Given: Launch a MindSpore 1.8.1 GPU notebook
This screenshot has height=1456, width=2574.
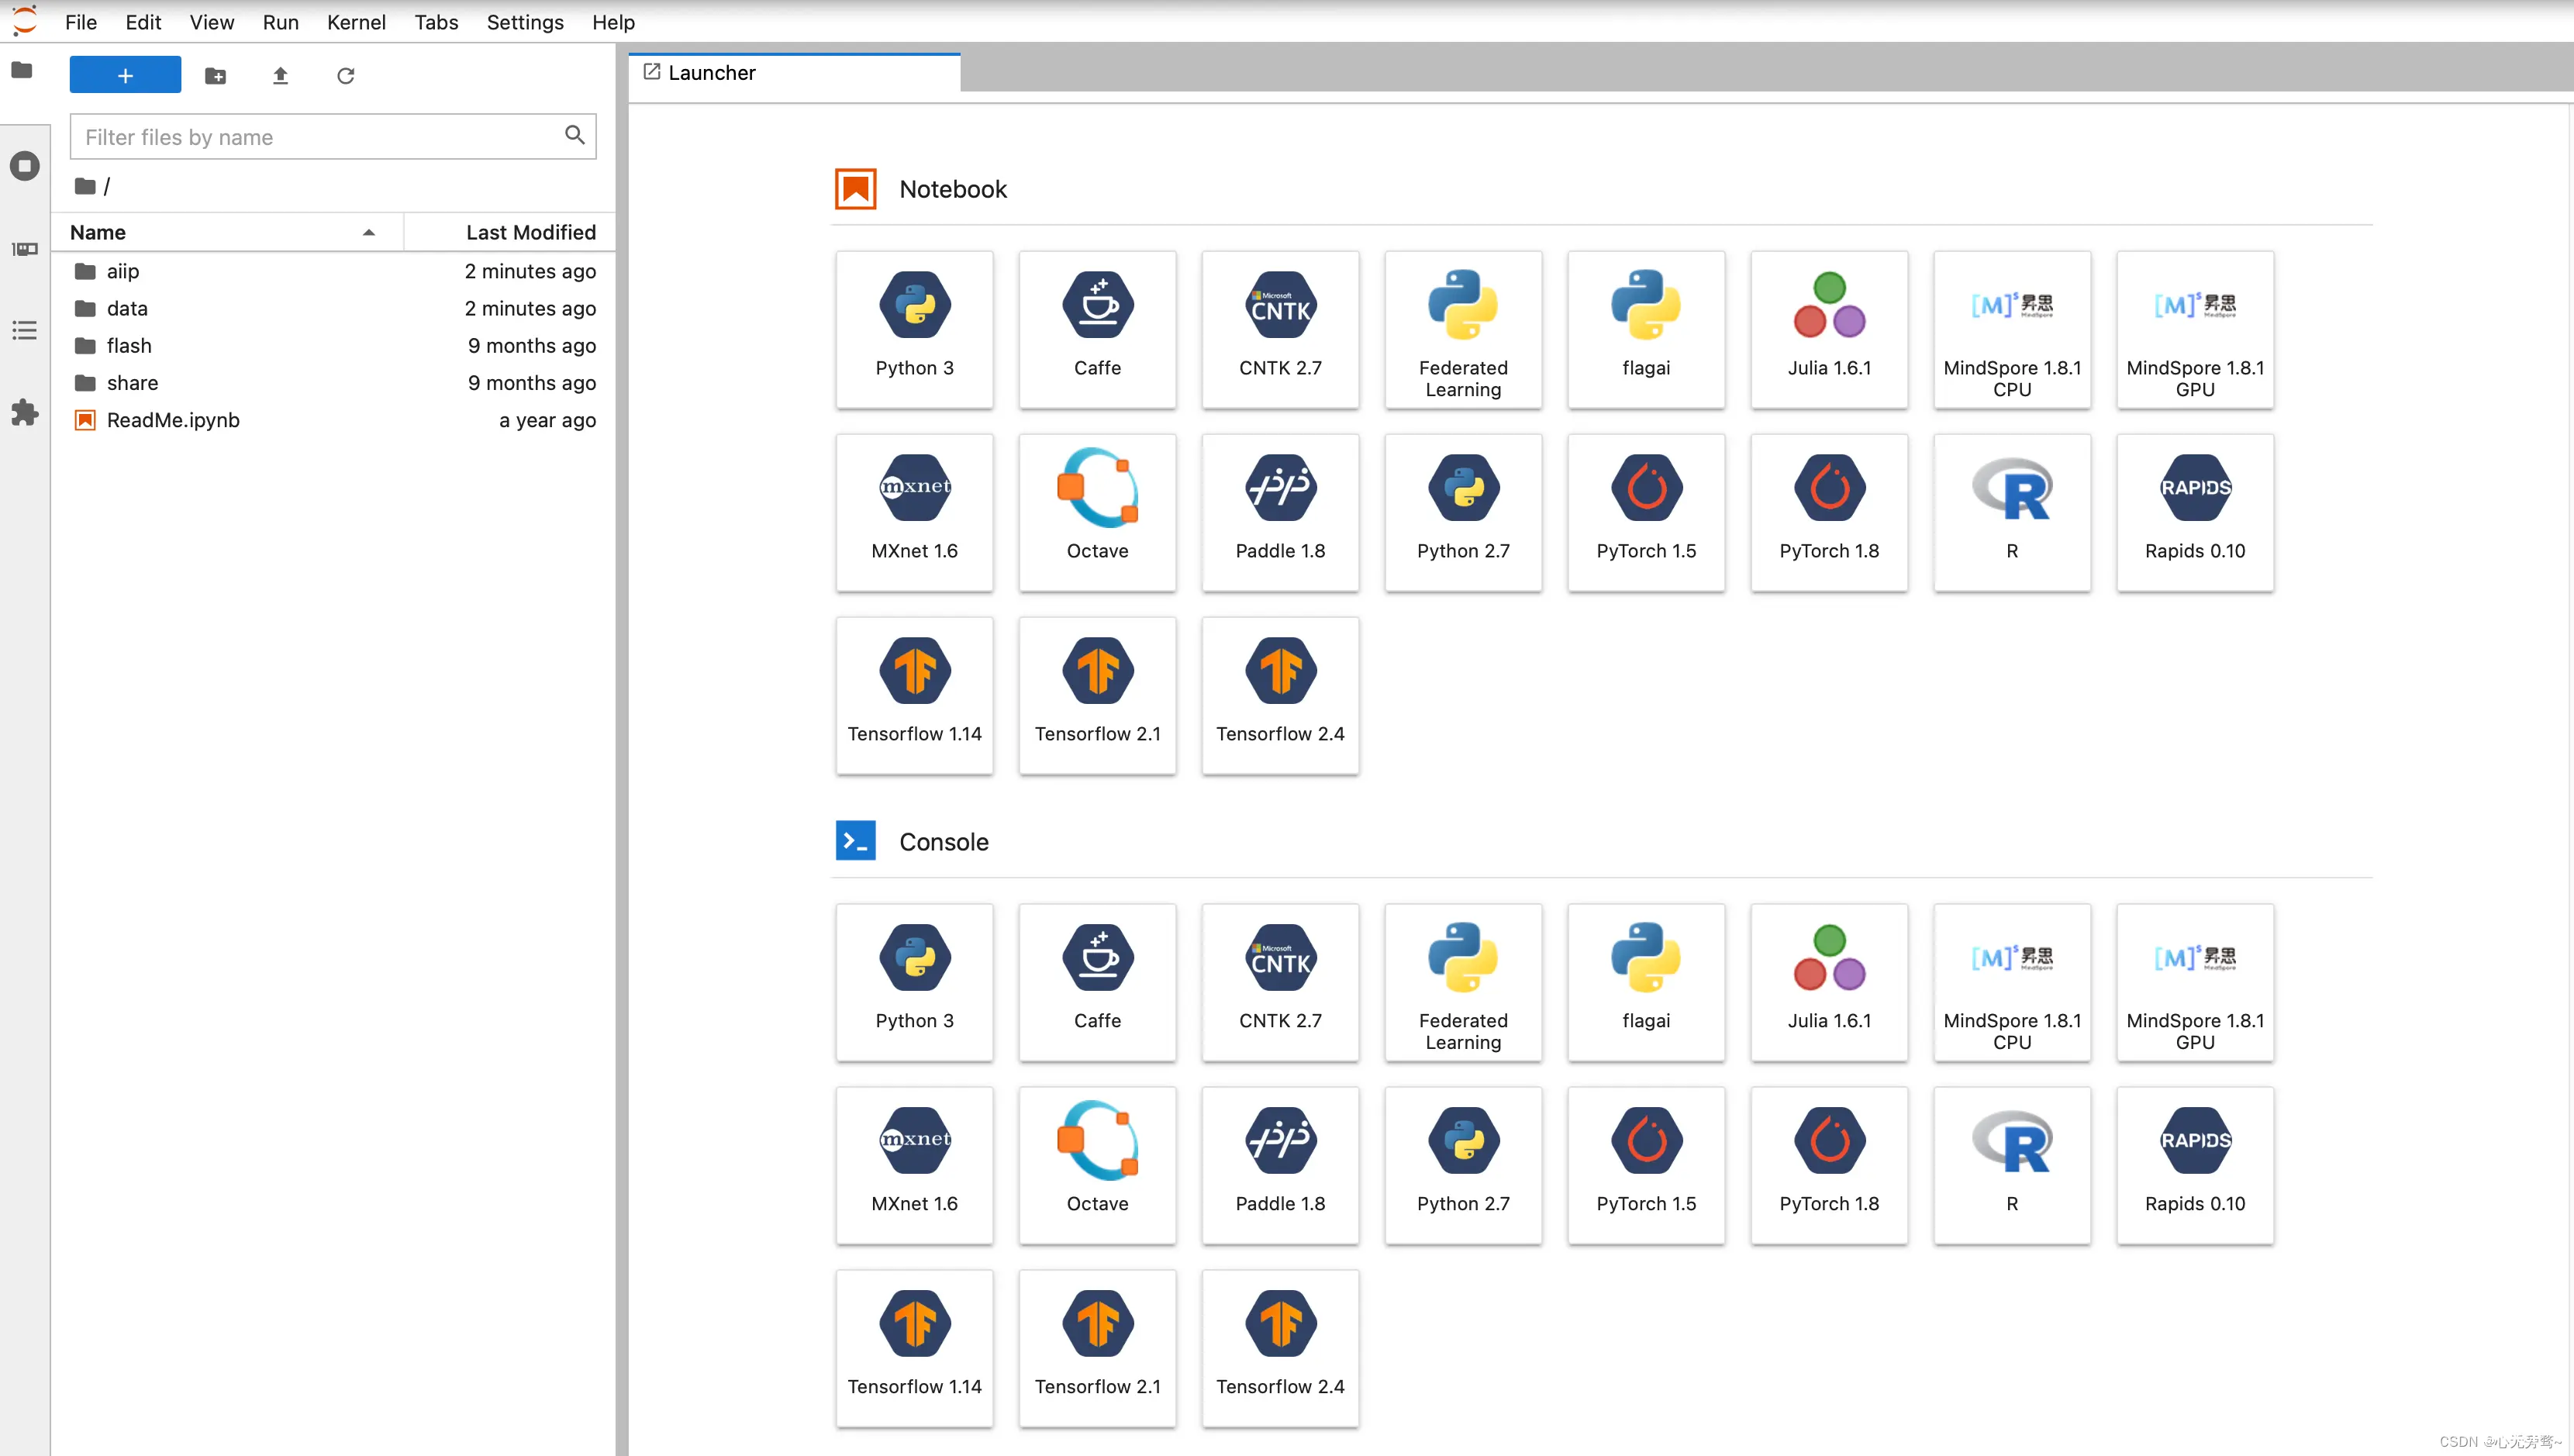Looking at the screenshot, I should point(2196,329).
